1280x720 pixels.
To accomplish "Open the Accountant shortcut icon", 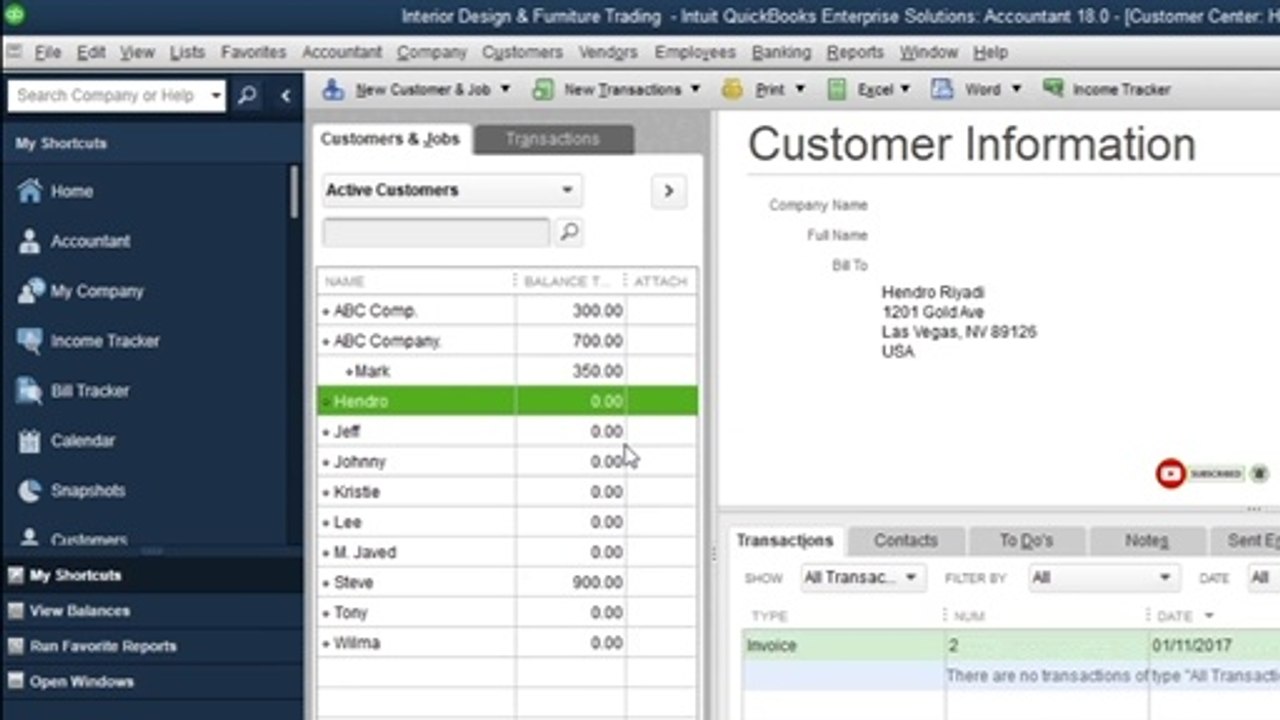I will [x=30, y=241].
